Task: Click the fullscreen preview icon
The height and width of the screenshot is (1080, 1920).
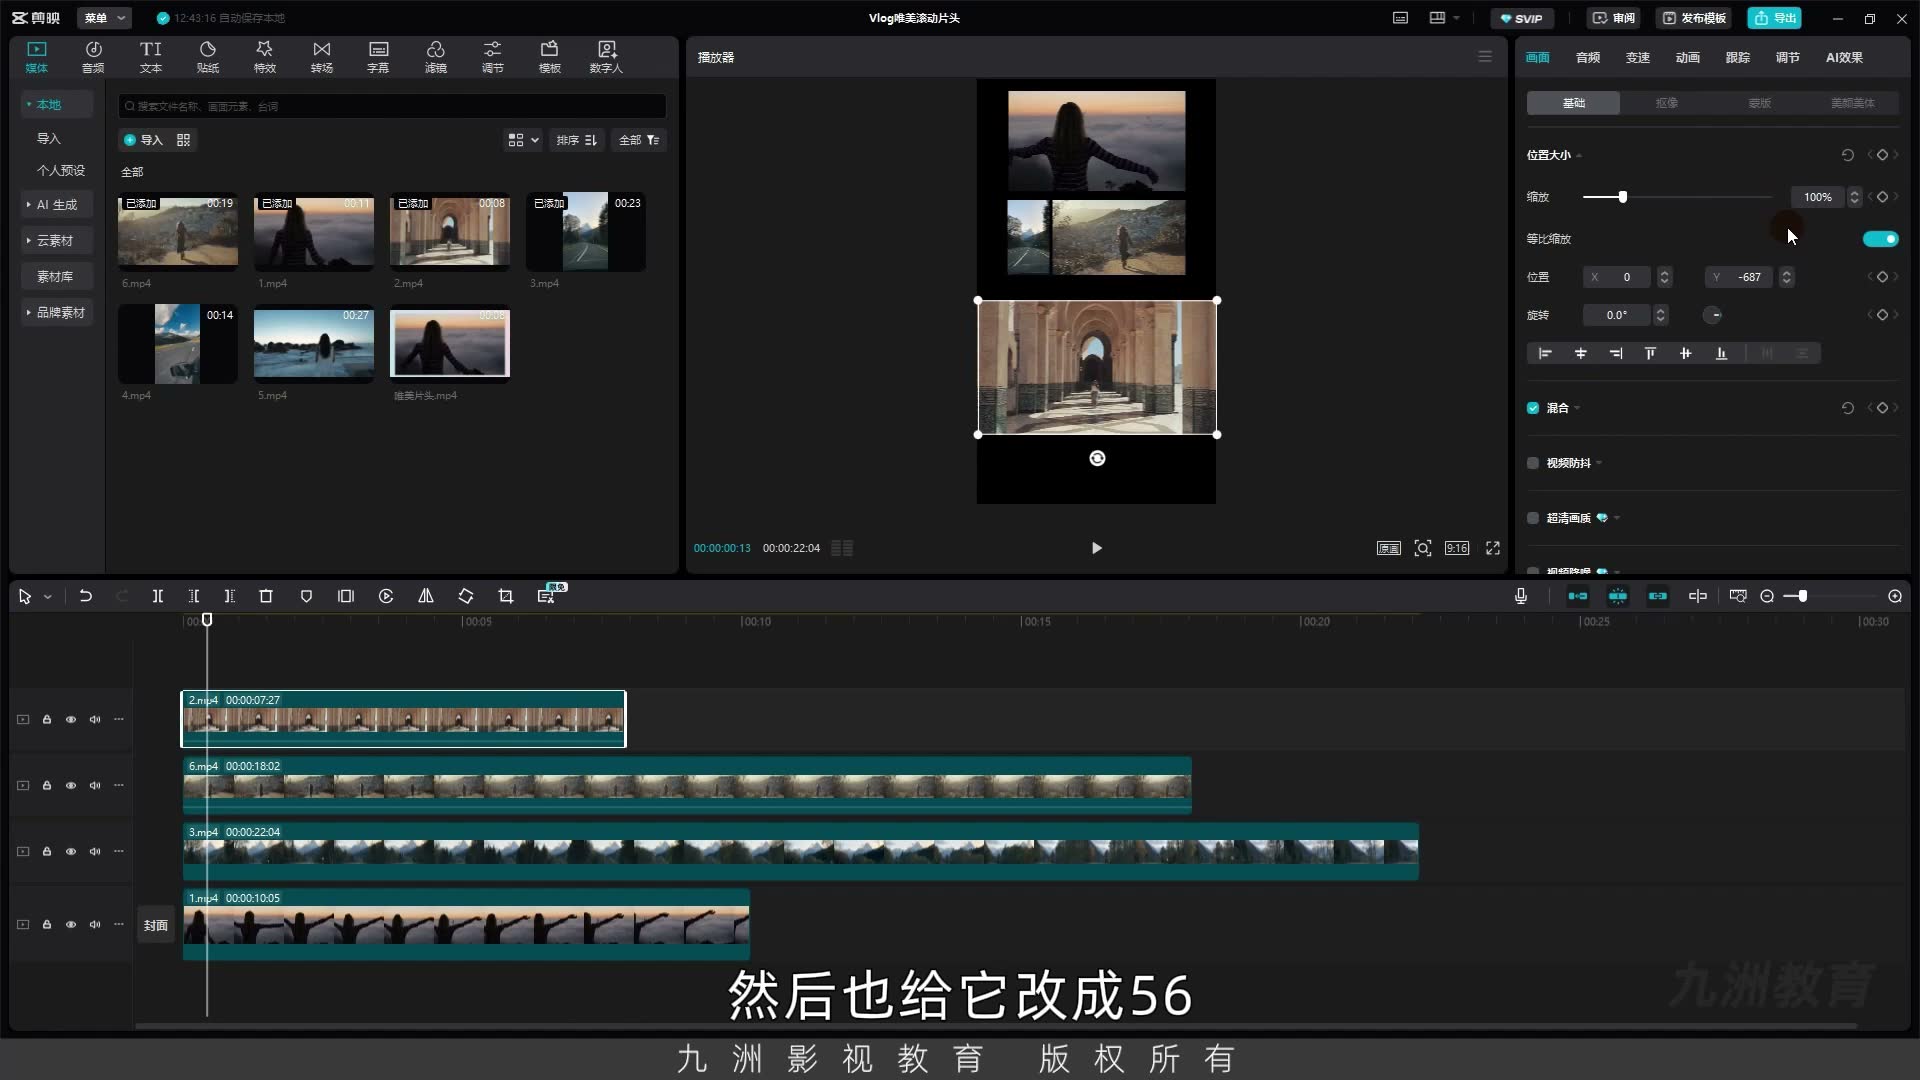Action: point(1493,548)
